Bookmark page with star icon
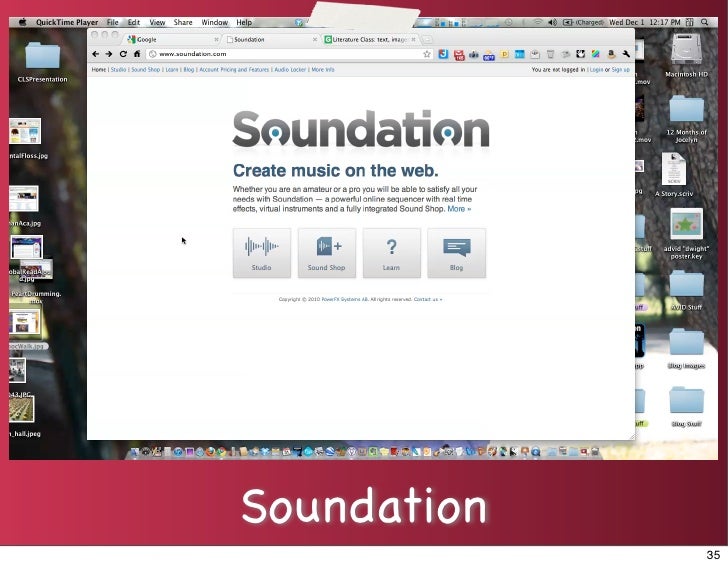The height and width of the screenshot is (566, 728). click(427, 54)
